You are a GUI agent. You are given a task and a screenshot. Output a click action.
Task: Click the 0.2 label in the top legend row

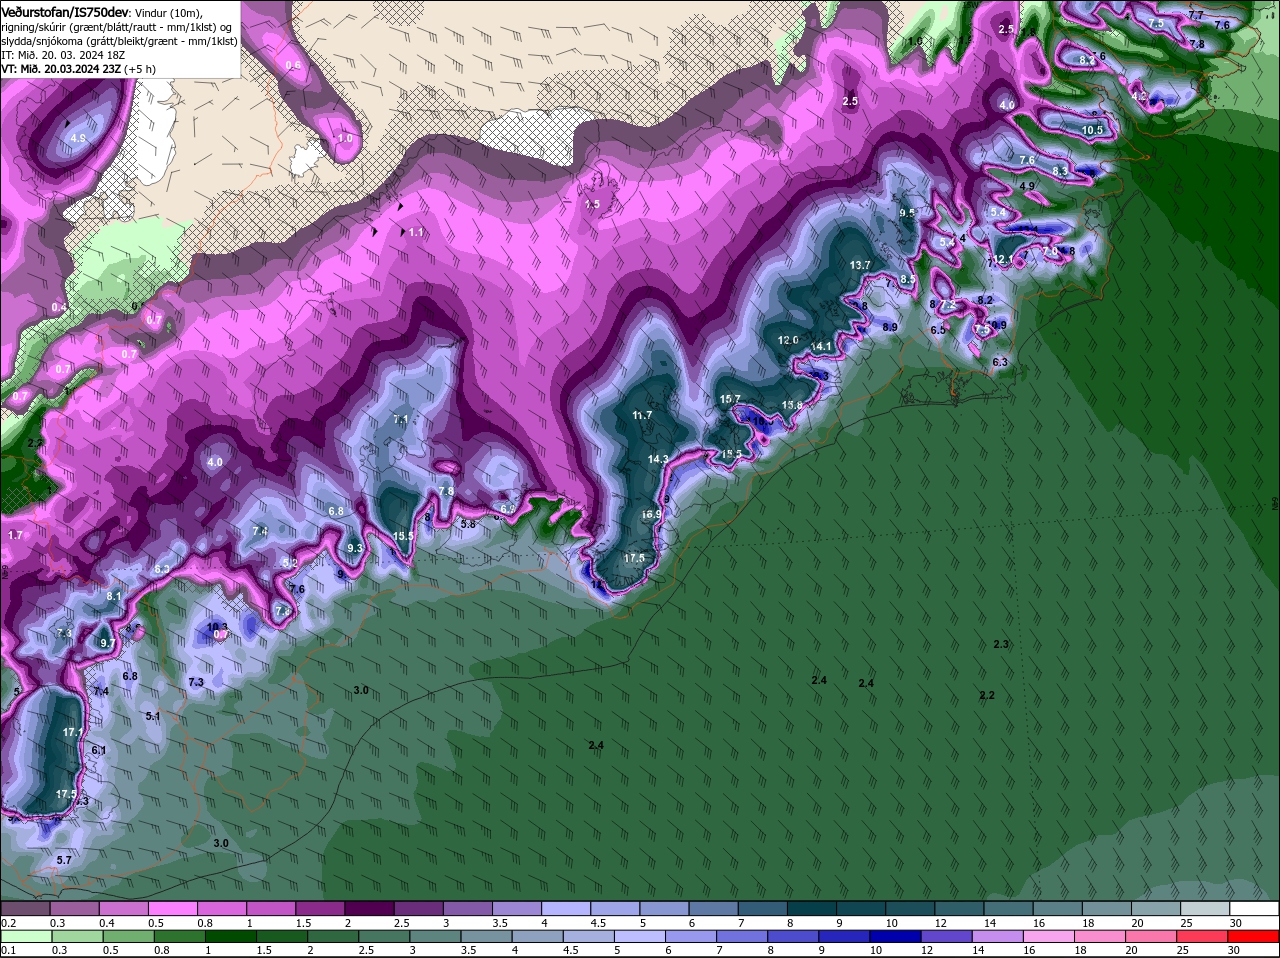[8, 922]
